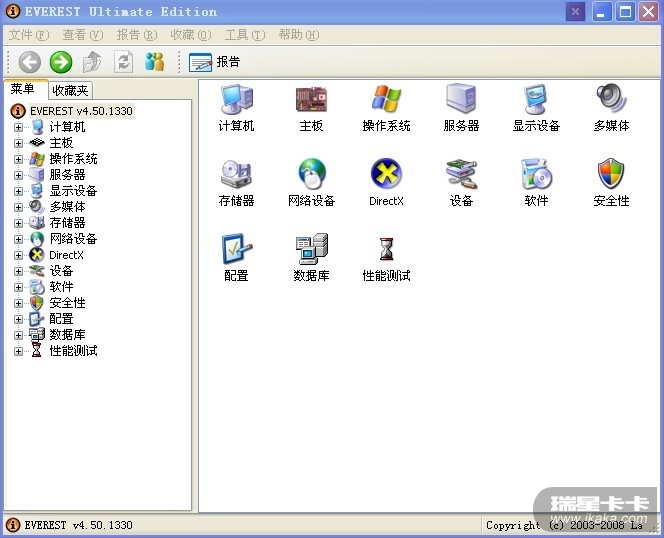Open the 收藏(O) menu
This screenshot has height=538, width=664.
tap(191, 35)
